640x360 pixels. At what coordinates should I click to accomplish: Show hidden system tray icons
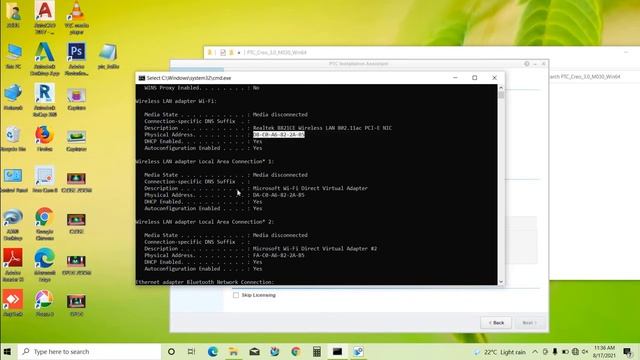pyautogui.click(x=535, y=351)
